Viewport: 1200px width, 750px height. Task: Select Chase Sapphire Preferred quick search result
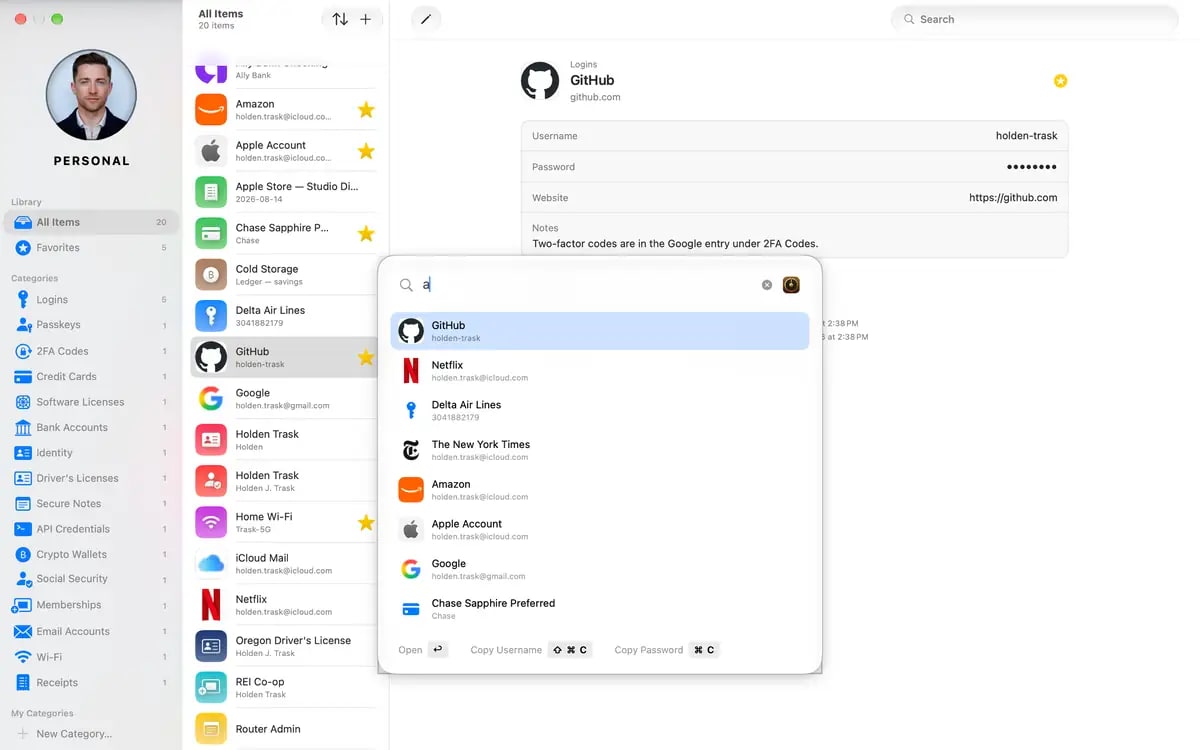pos(600,609)
